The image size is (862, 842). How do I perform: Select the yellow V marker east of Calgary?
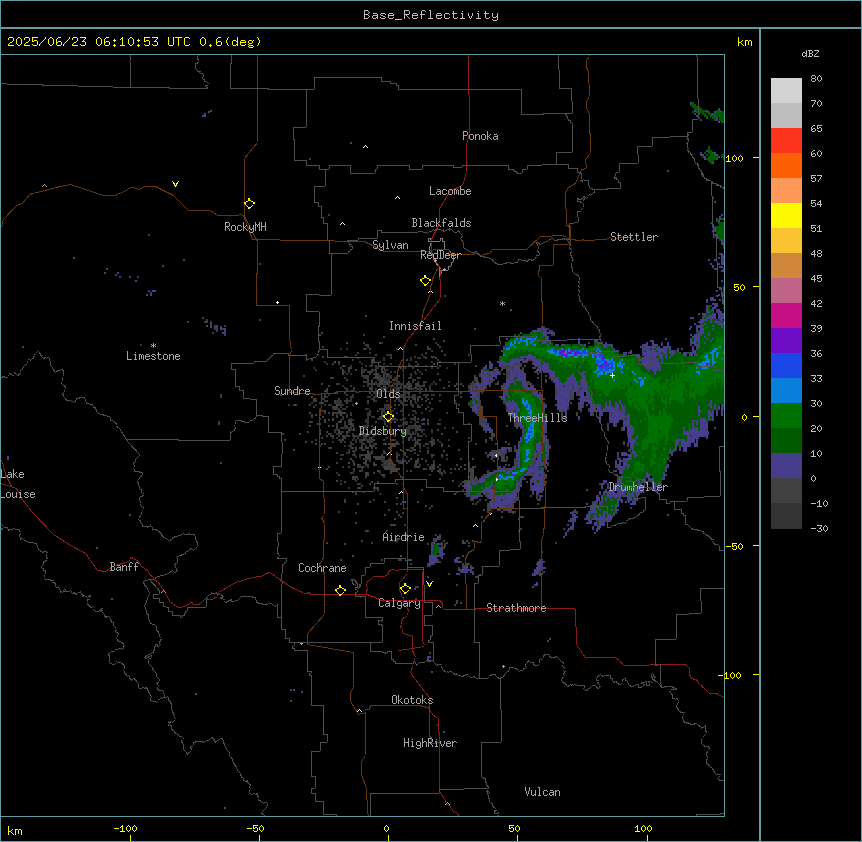click(429, 584)
